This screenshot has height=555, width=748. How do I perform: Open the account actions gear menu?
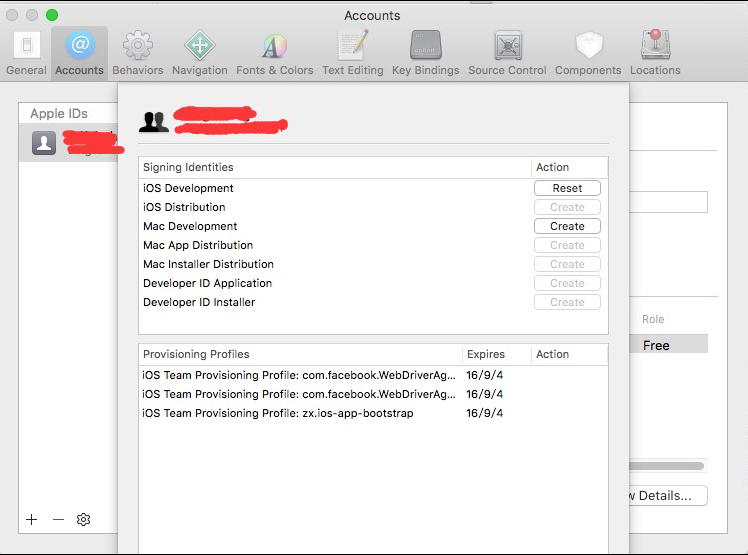point(84,520)
